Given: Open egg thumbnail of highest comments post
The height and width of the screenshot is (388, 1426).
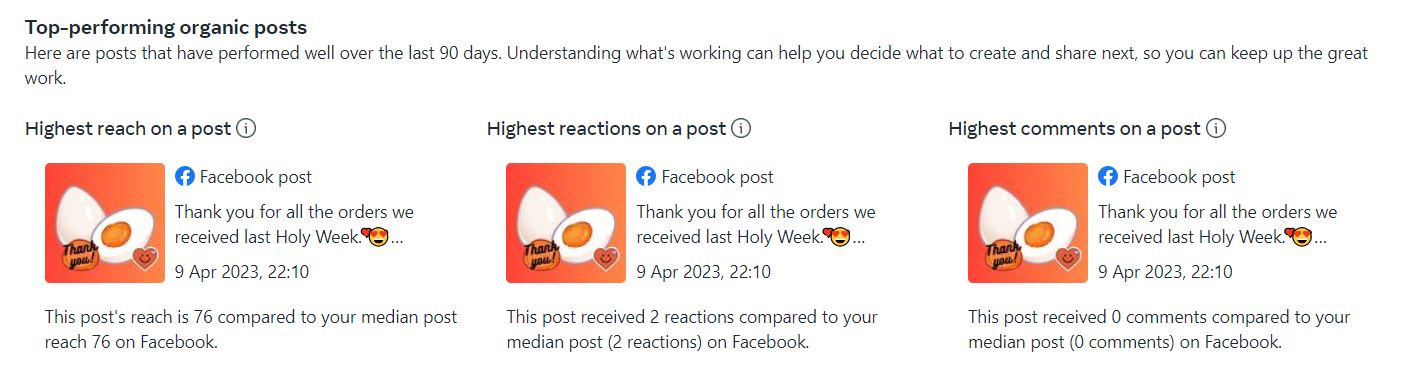Looking at the screenshot, I should pos(1028,223).
